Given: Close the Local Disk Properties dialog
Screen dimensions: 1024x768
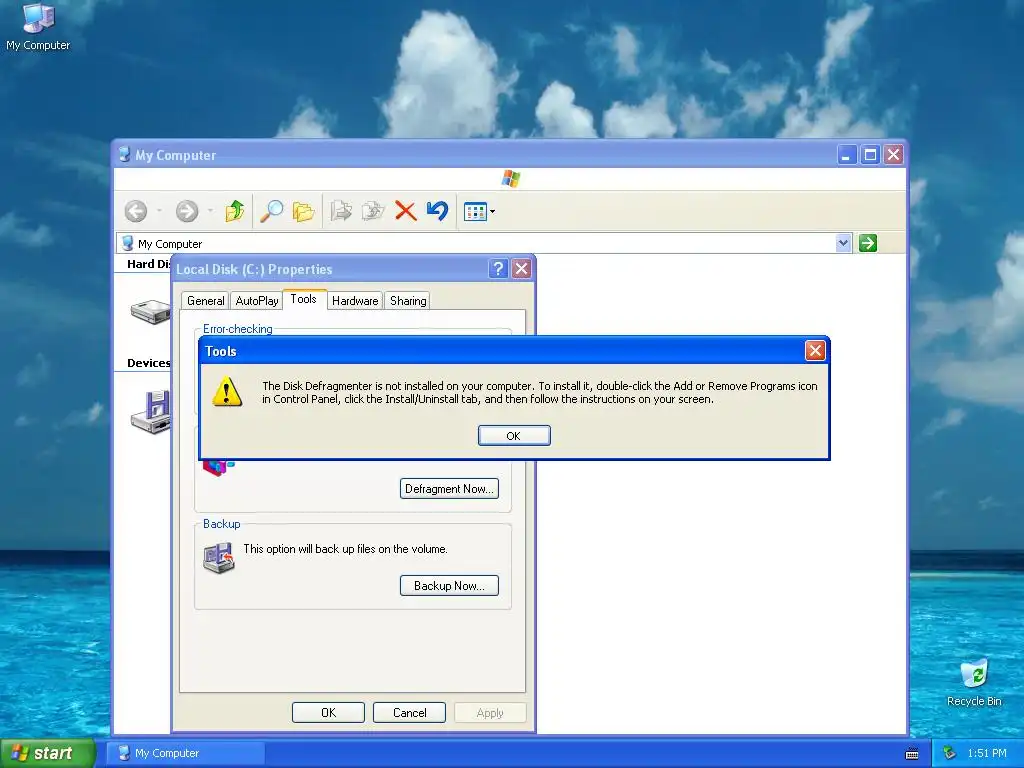Looking at the screenshot, I should [521, 268].
